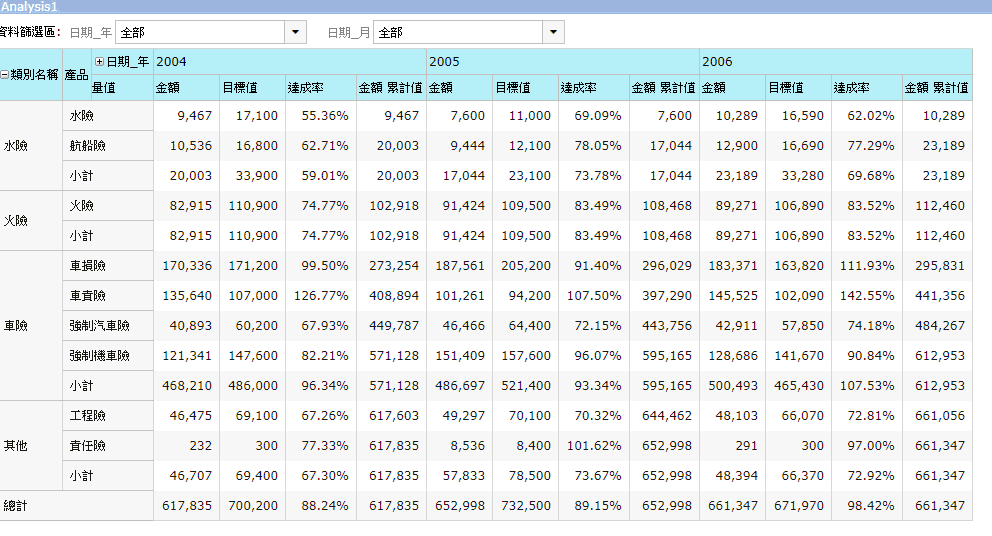Select the 其他 category row header
992x536 pixels.
31,446
